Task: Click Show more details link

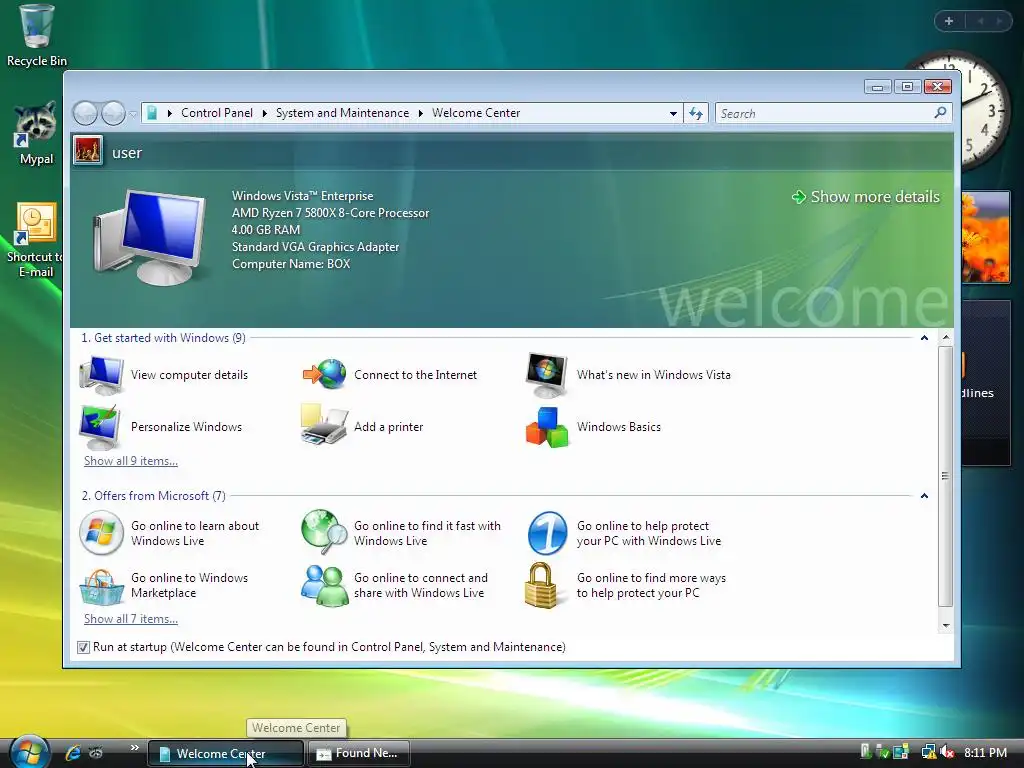Action: [867, 197]
